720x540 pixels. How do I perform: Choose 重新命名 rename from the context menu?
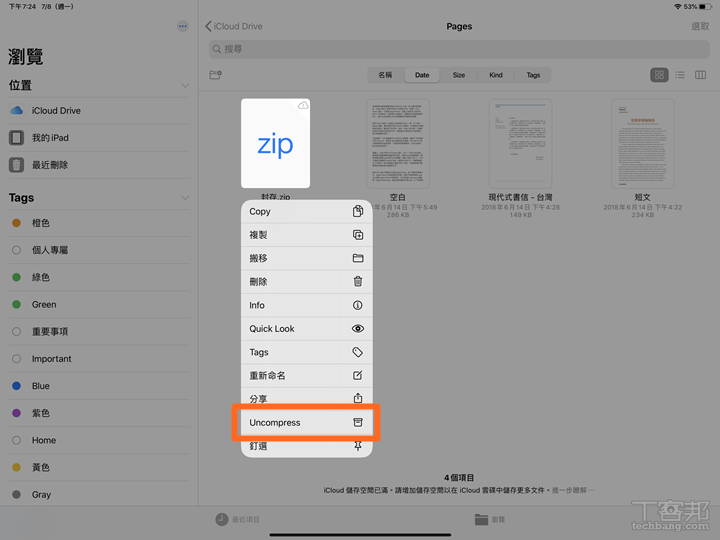click(x=307, y=376)
